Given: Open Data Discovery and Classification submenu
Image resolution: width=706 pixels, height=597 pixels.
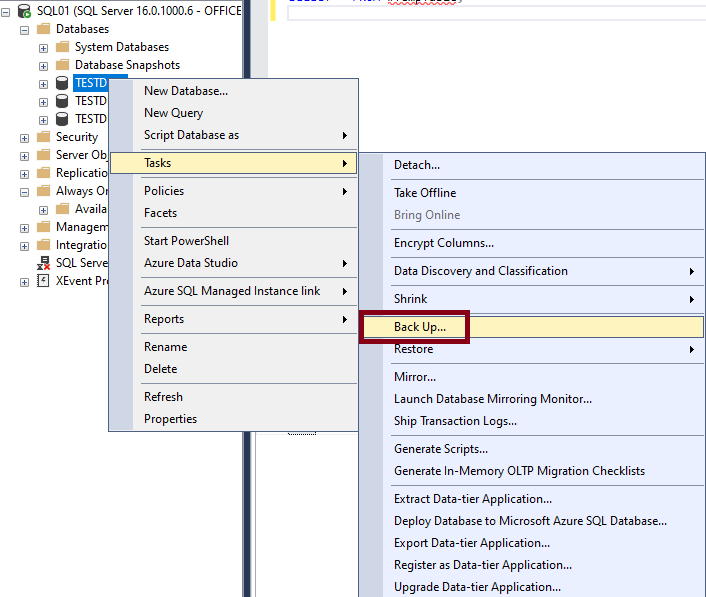Looking at the screenshot, I should 533,271.
